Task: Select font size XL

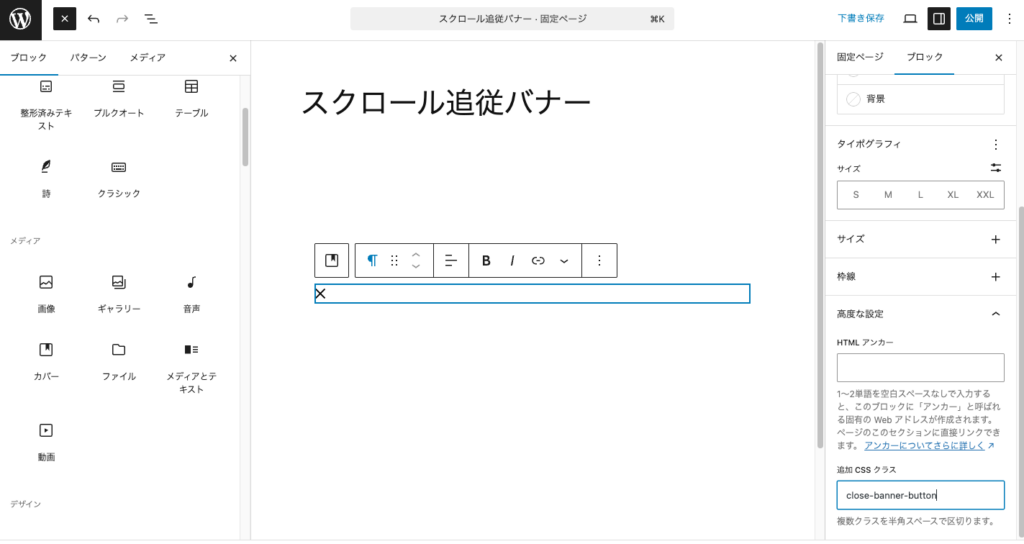Action: 953,195
